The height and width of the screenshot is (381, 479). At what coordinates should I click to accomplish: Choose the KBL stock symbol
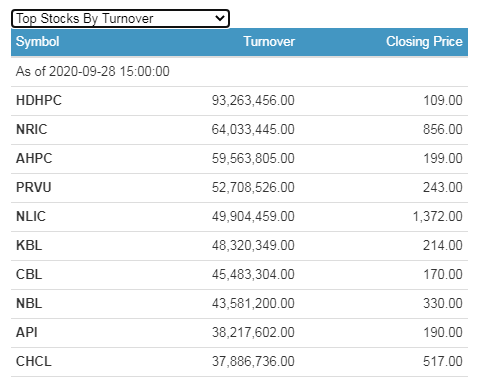tap(29, 245)
